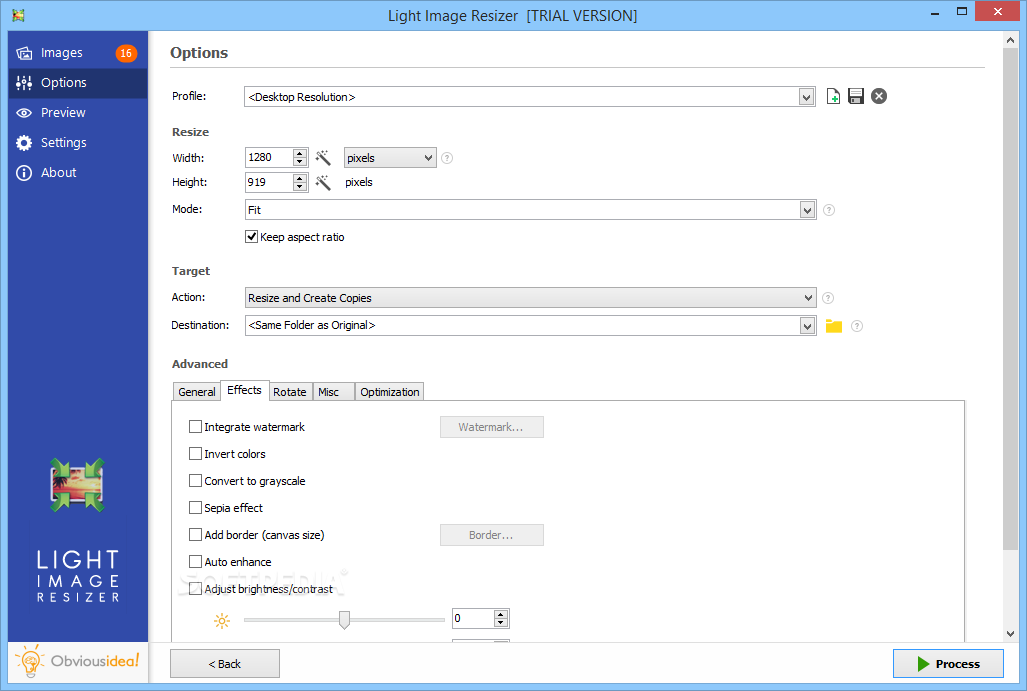Viewport: 1027px width, 691px height.
Task: Click the brightness value input field
Action: (x=473, y=618)
